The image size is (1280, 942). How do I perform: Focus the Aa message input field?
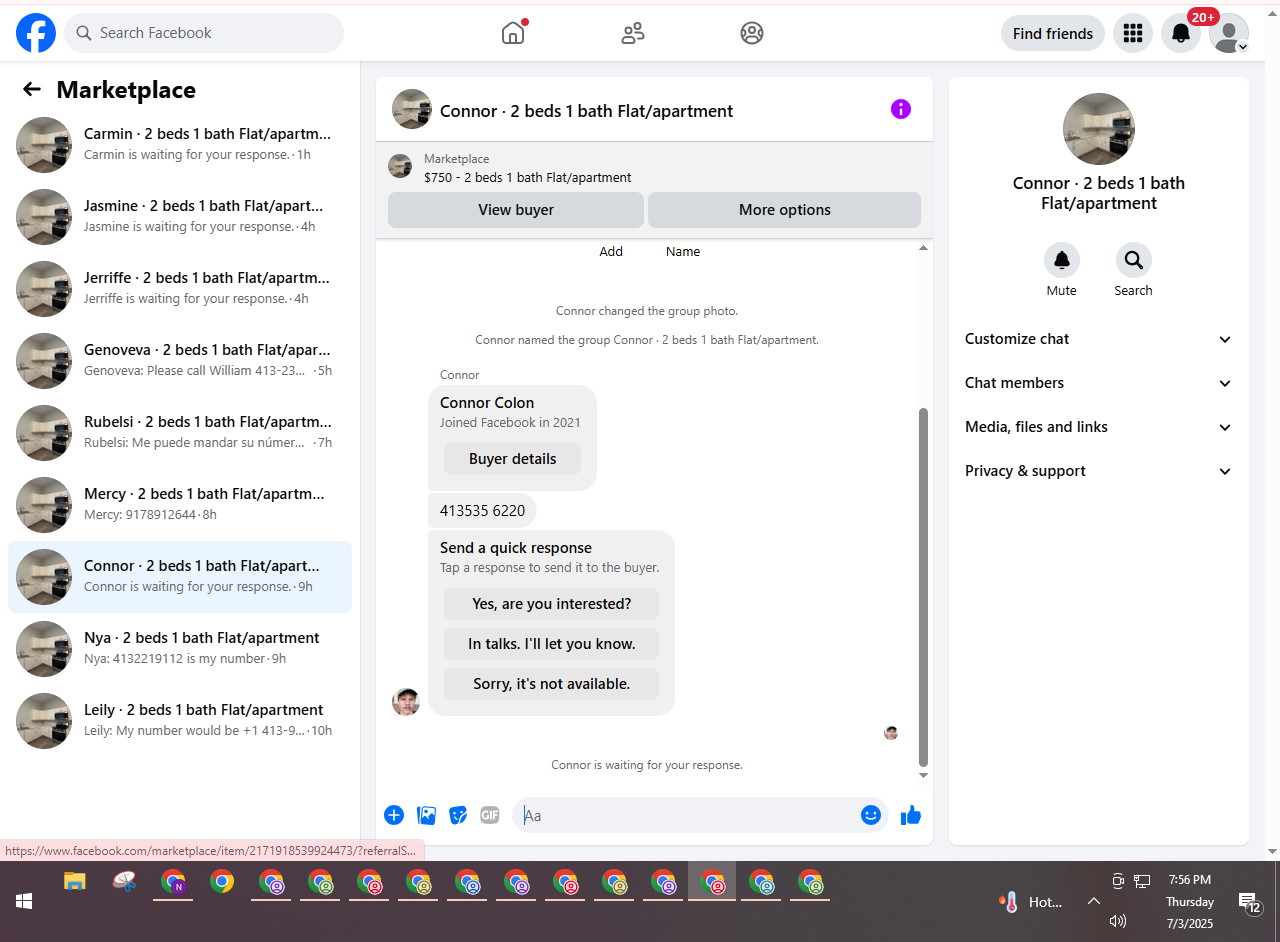click(690, 815)
